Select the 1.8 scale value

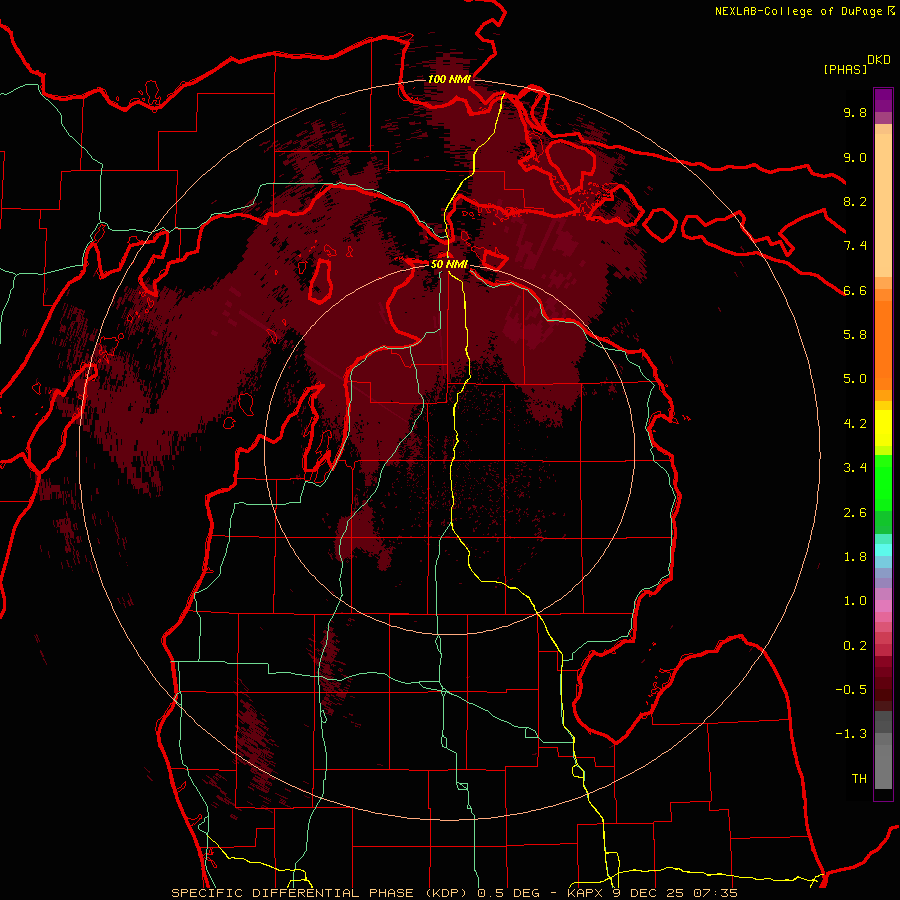tap(855, 557)
